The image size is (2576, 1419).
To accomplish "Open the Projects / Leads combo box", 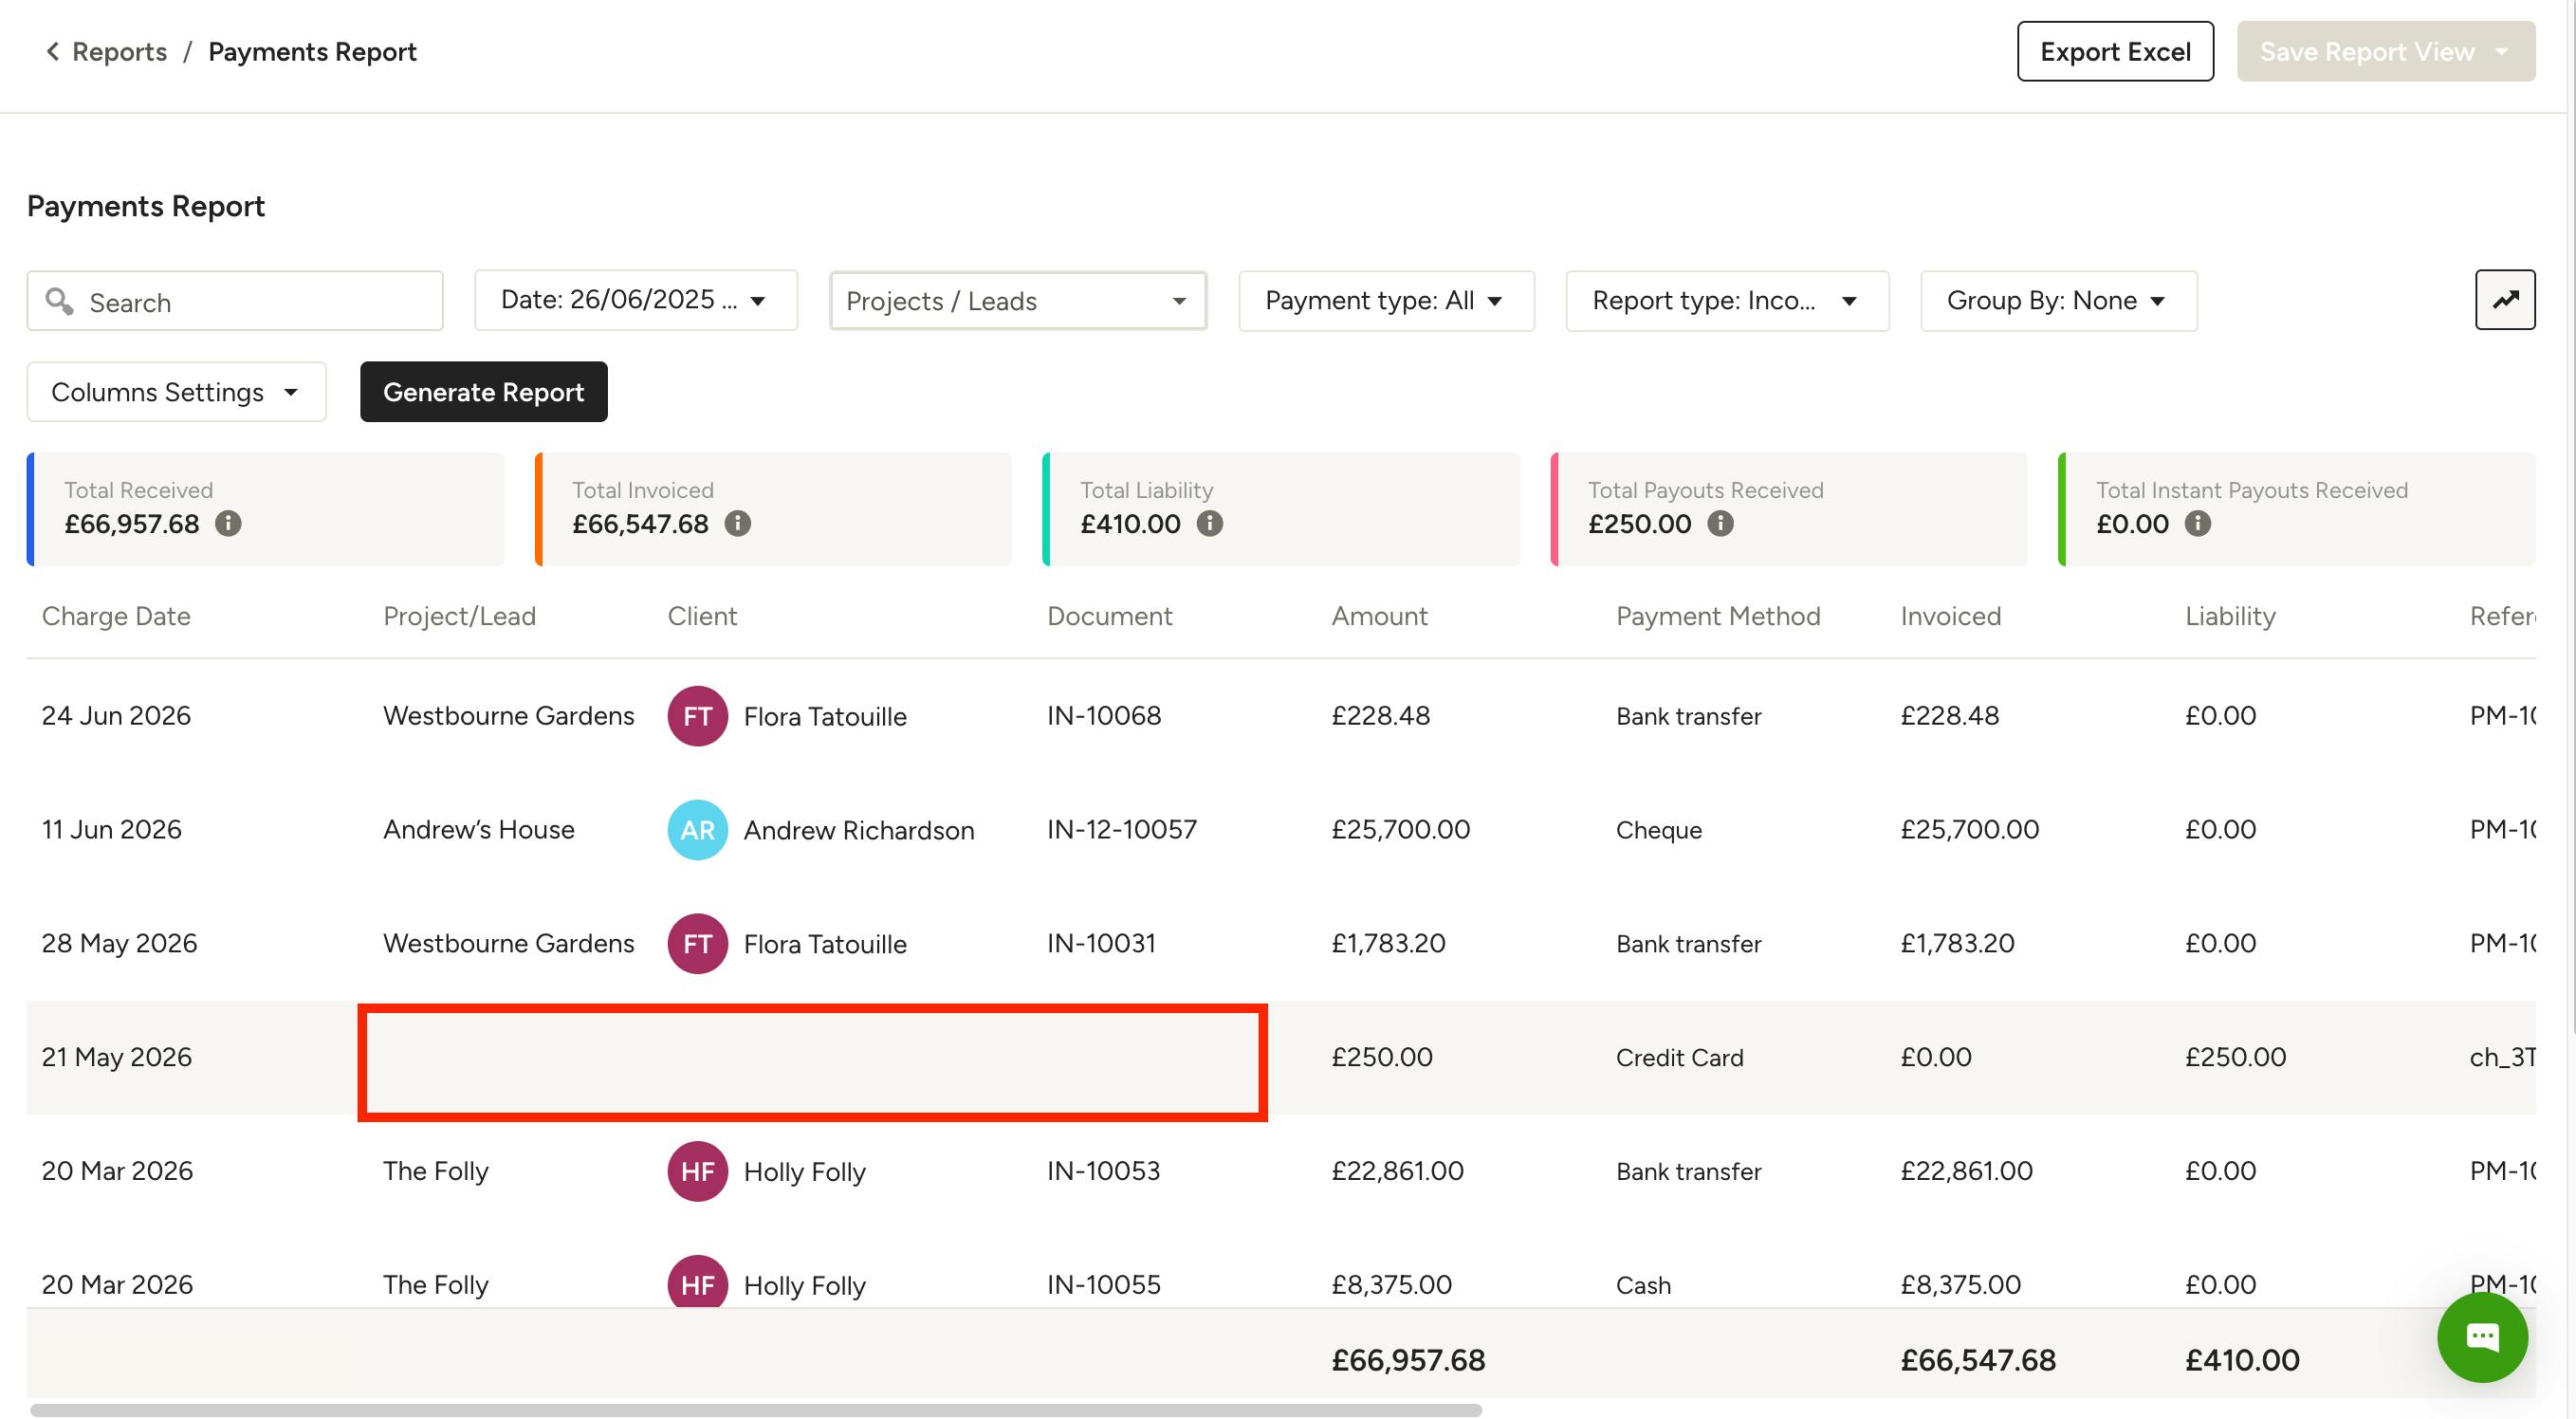I will pos(1018,300).
